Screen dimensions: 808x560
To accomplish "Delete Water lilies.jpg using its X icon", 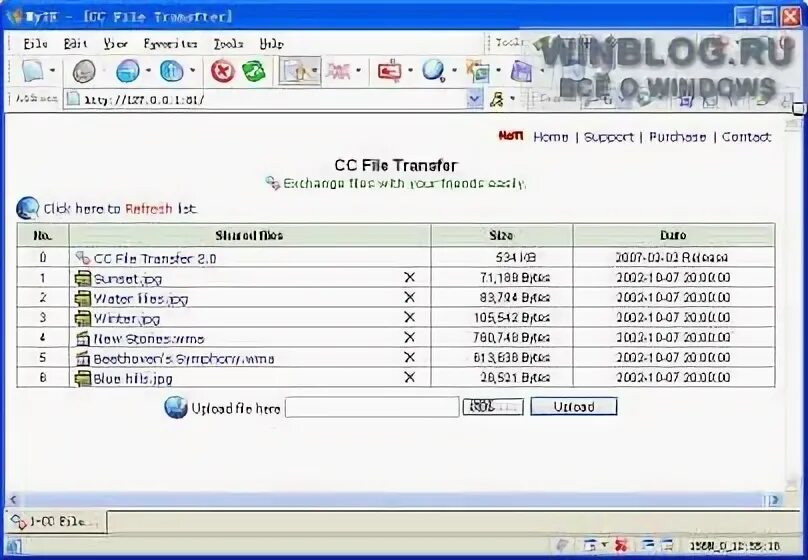I will [410, 297].
